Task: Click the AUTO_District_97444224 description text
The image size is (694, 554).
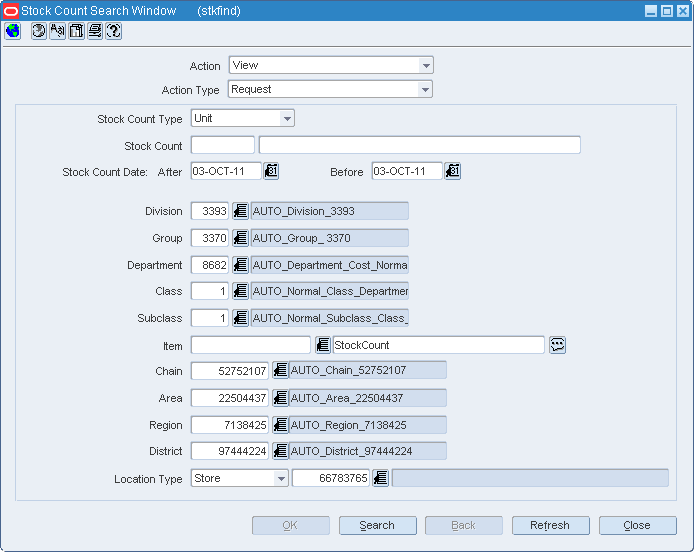Action: tap(351, 451)
